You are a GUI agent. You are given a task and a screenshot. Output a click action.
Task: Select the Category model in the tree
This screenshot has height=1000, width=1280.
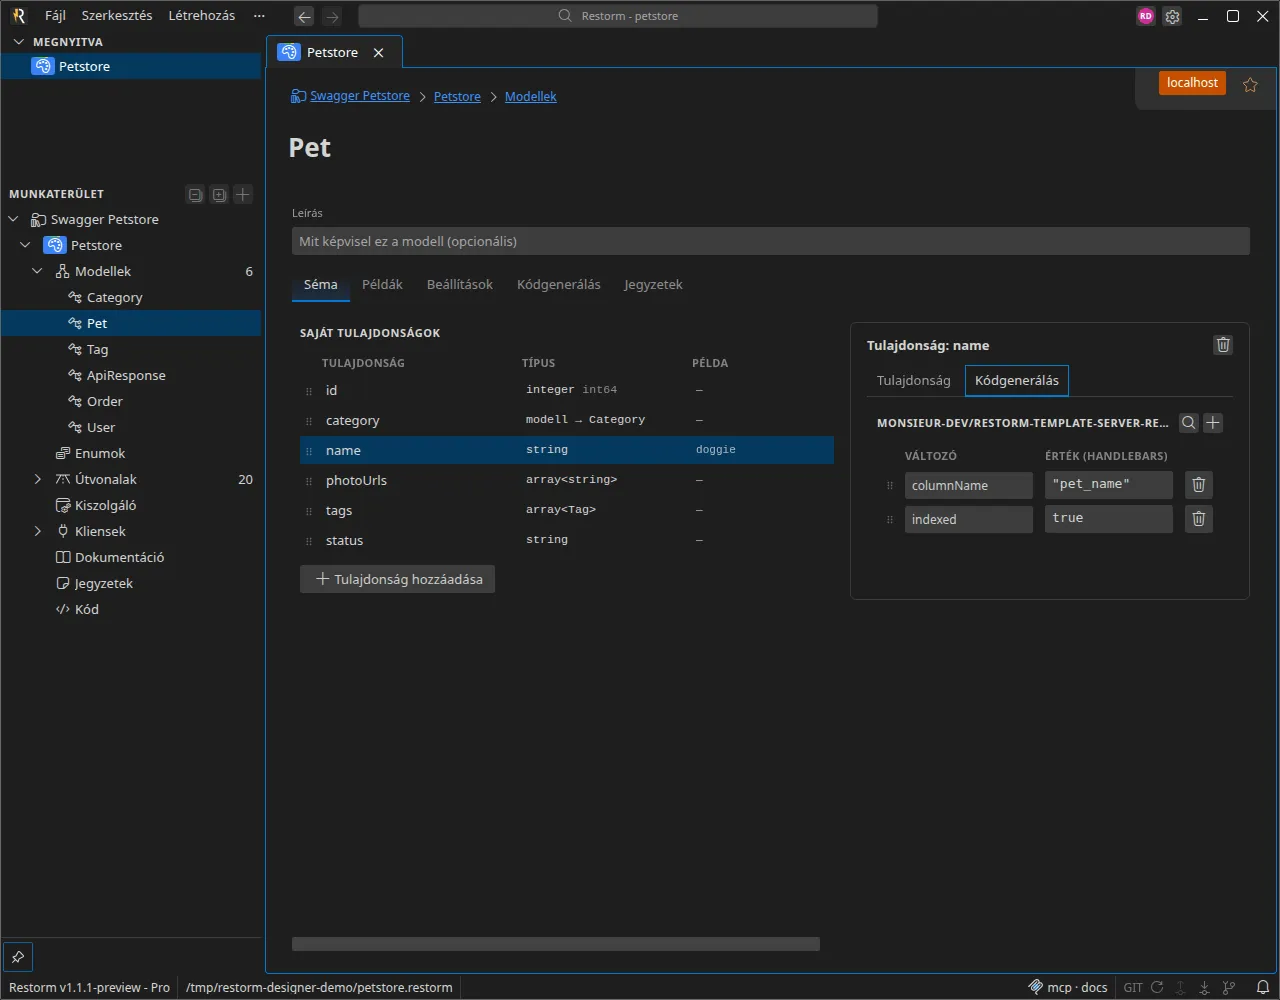pos(131,298)
